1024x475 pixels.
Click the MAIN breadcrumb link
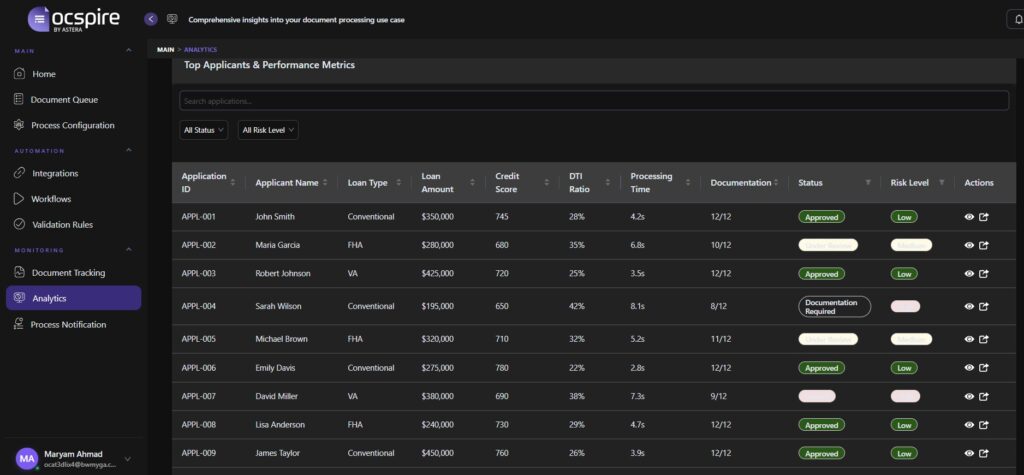point(165,50)
